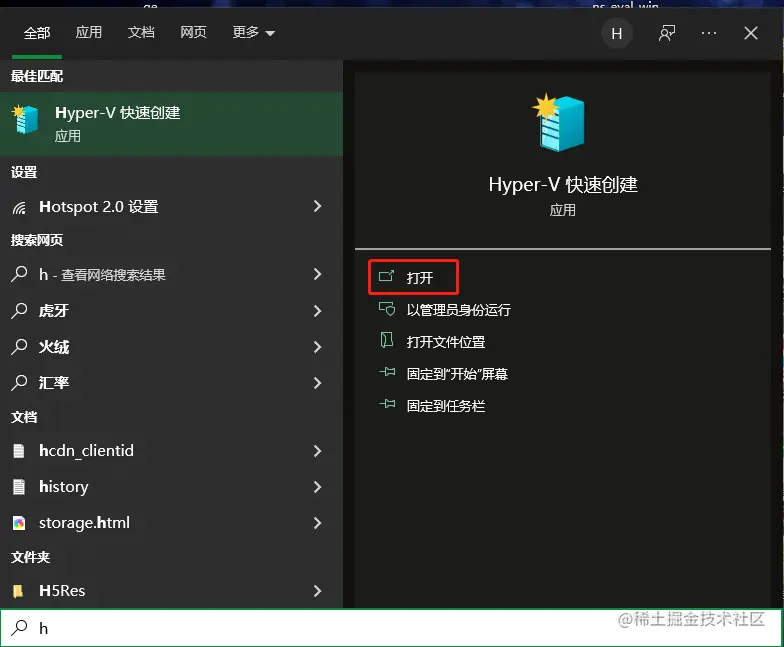Viewport: 784px width, 647px height.
Task: Expand arrow for 汇率 suggestion
Action: click(x=318, y=383)
